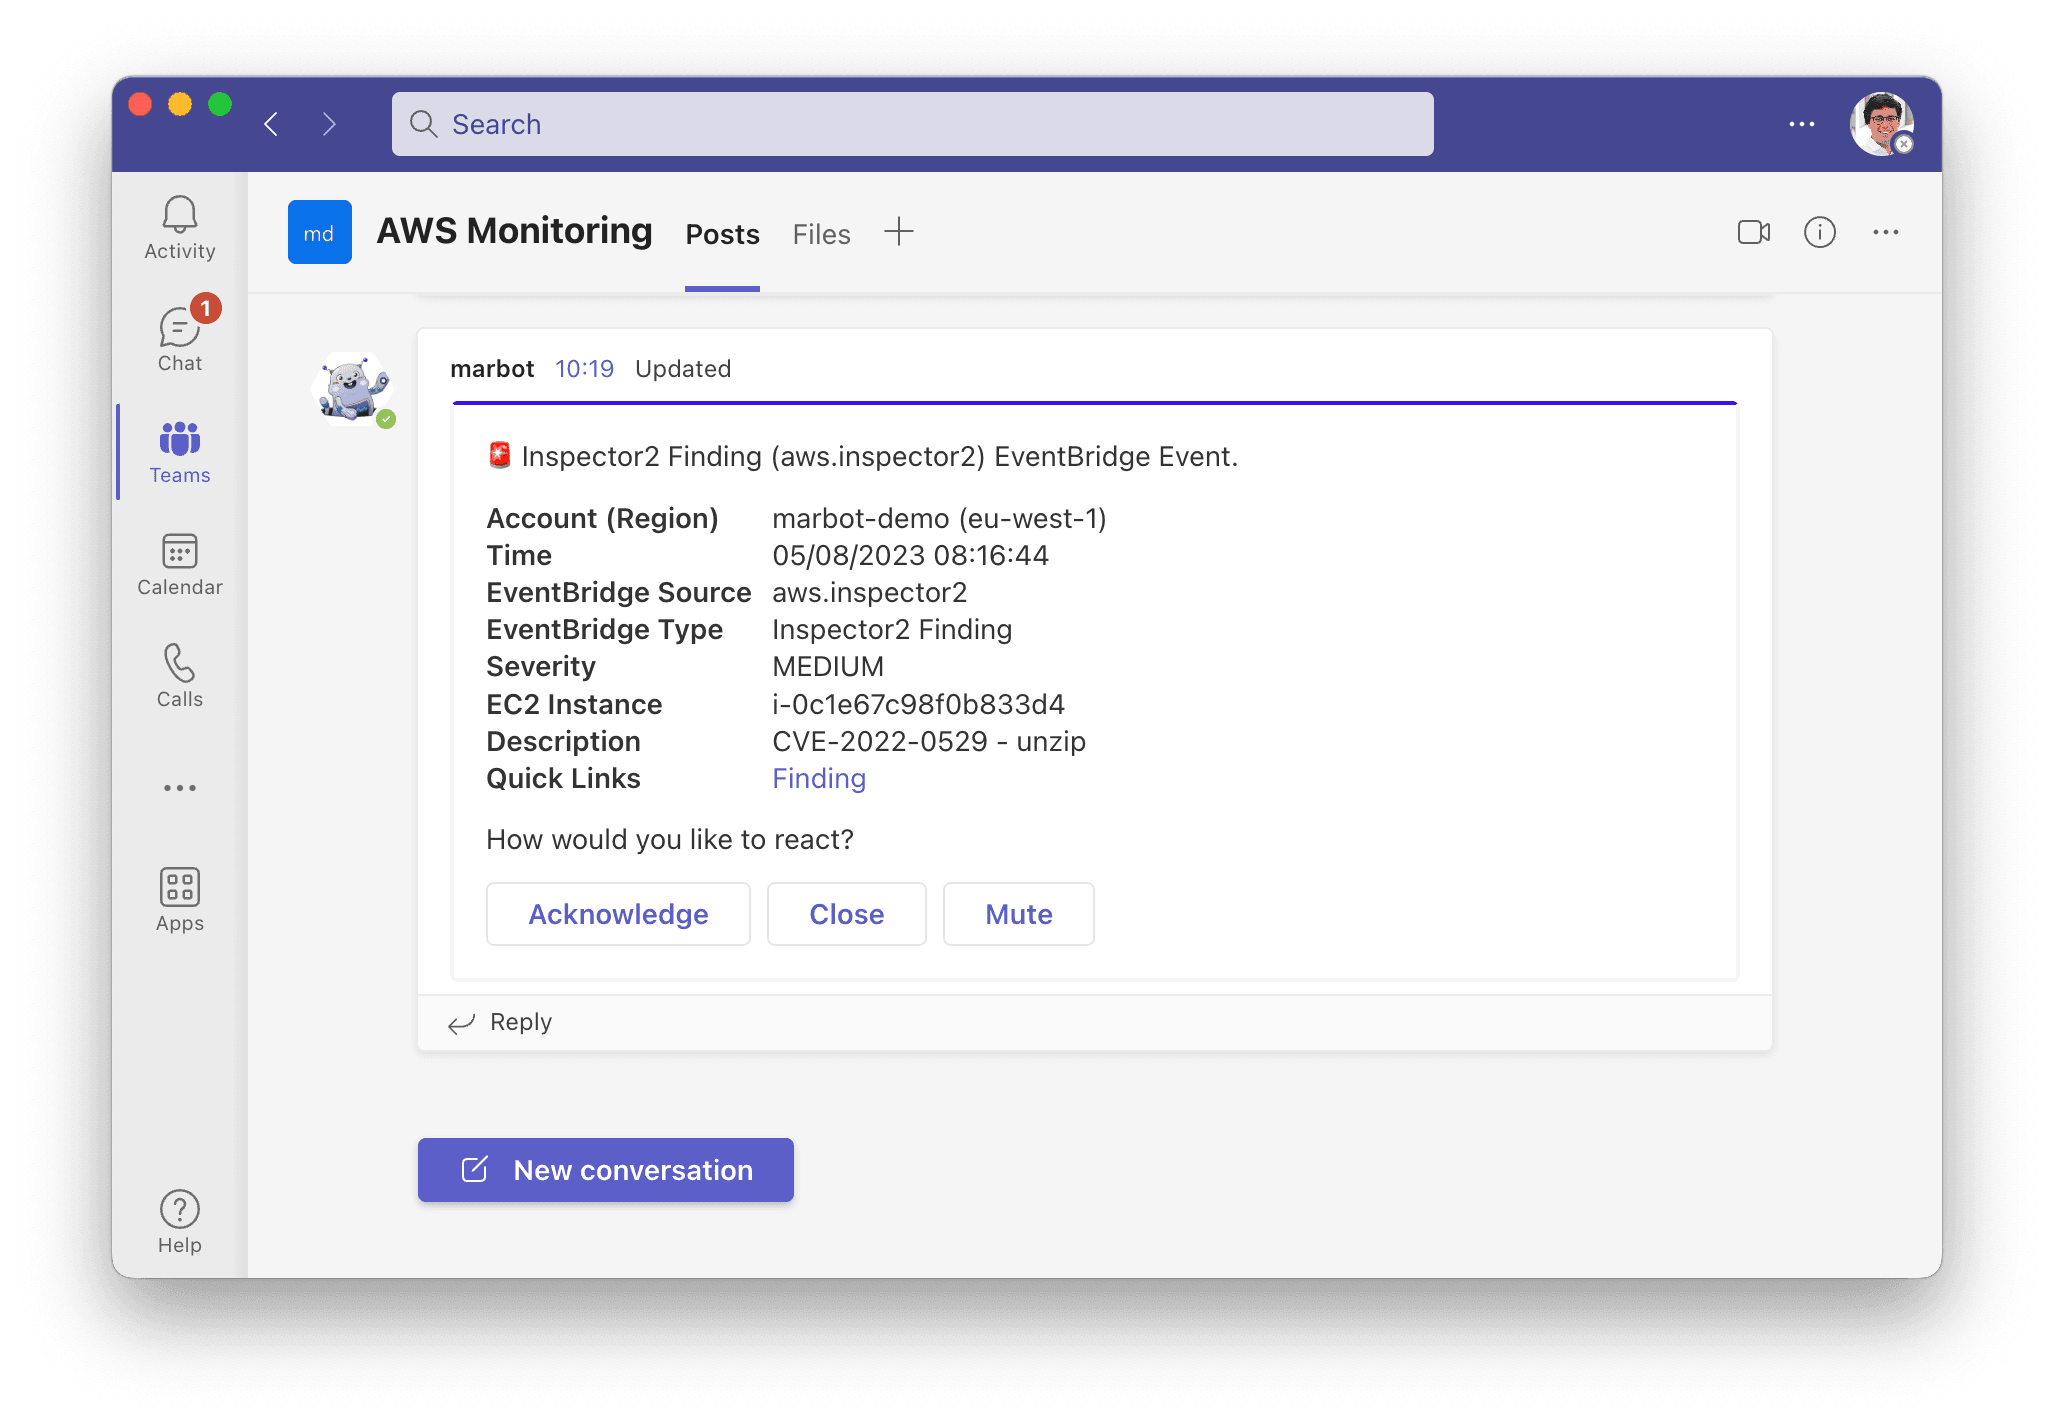
Task: Open marbot bot avatar
Action: tap(354, 389)
